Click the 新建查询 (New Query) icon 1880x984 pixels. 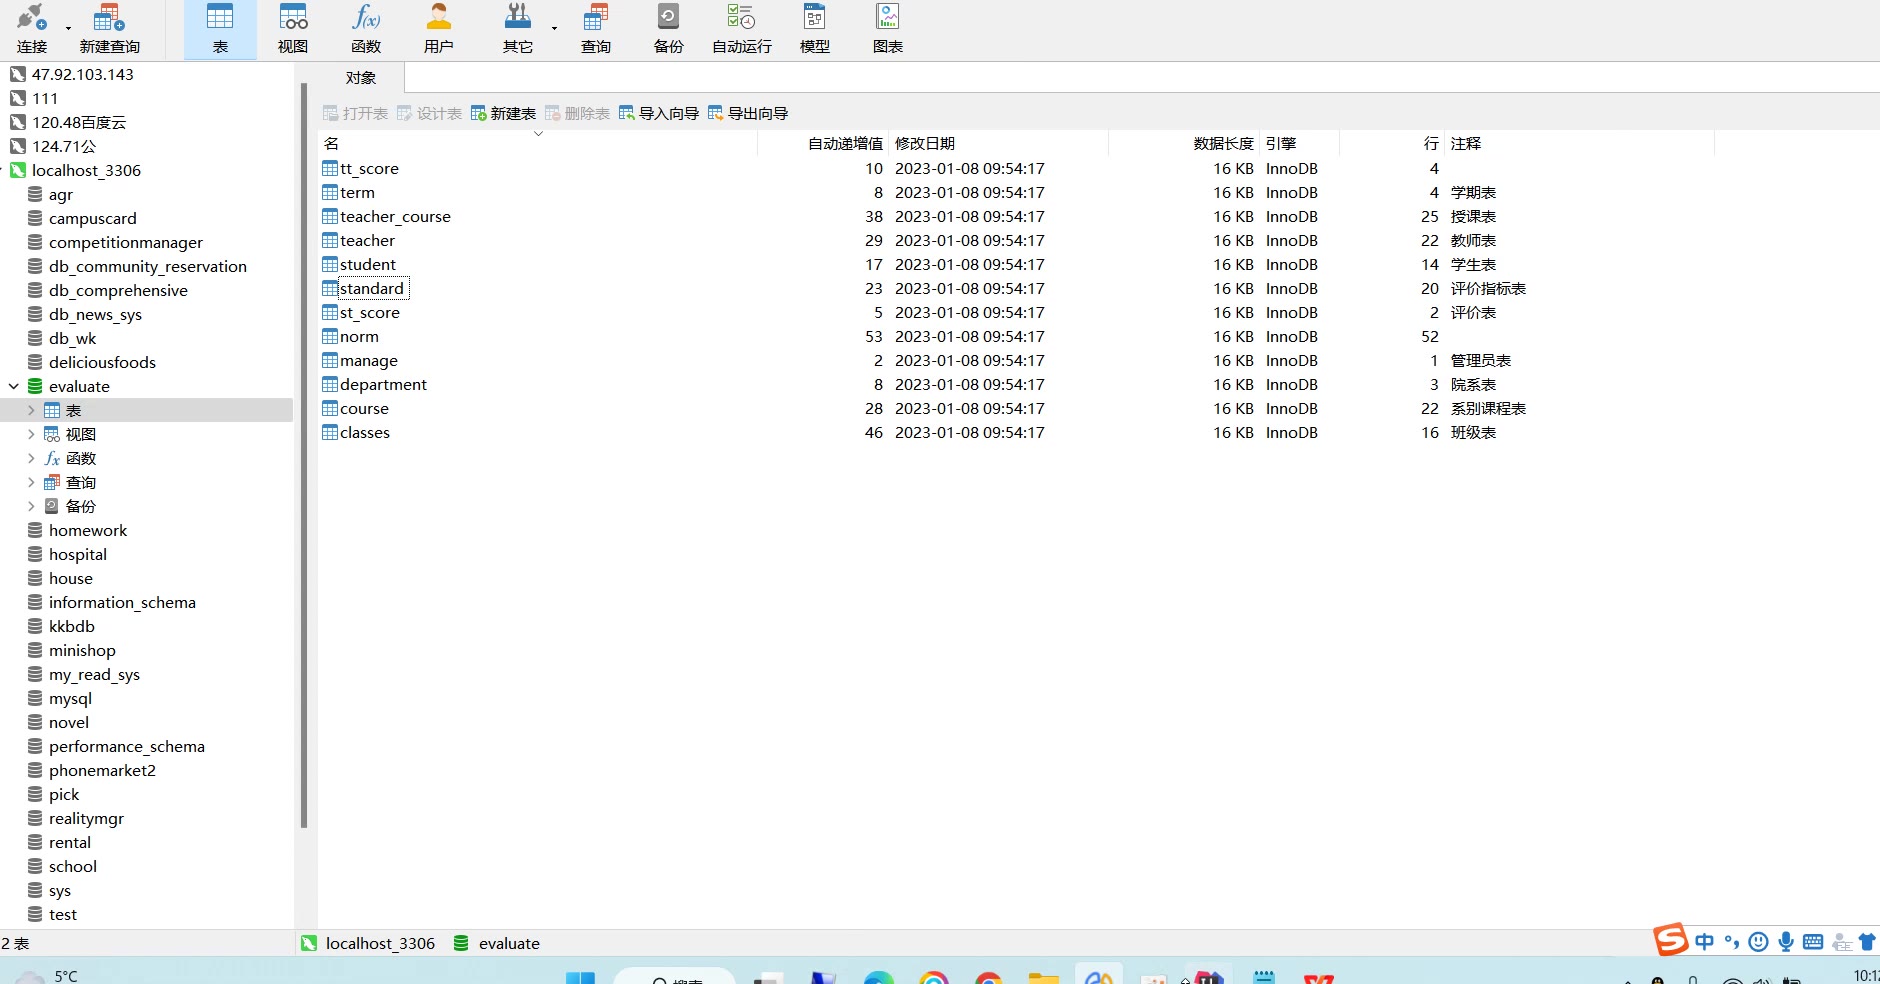[109, 29]
